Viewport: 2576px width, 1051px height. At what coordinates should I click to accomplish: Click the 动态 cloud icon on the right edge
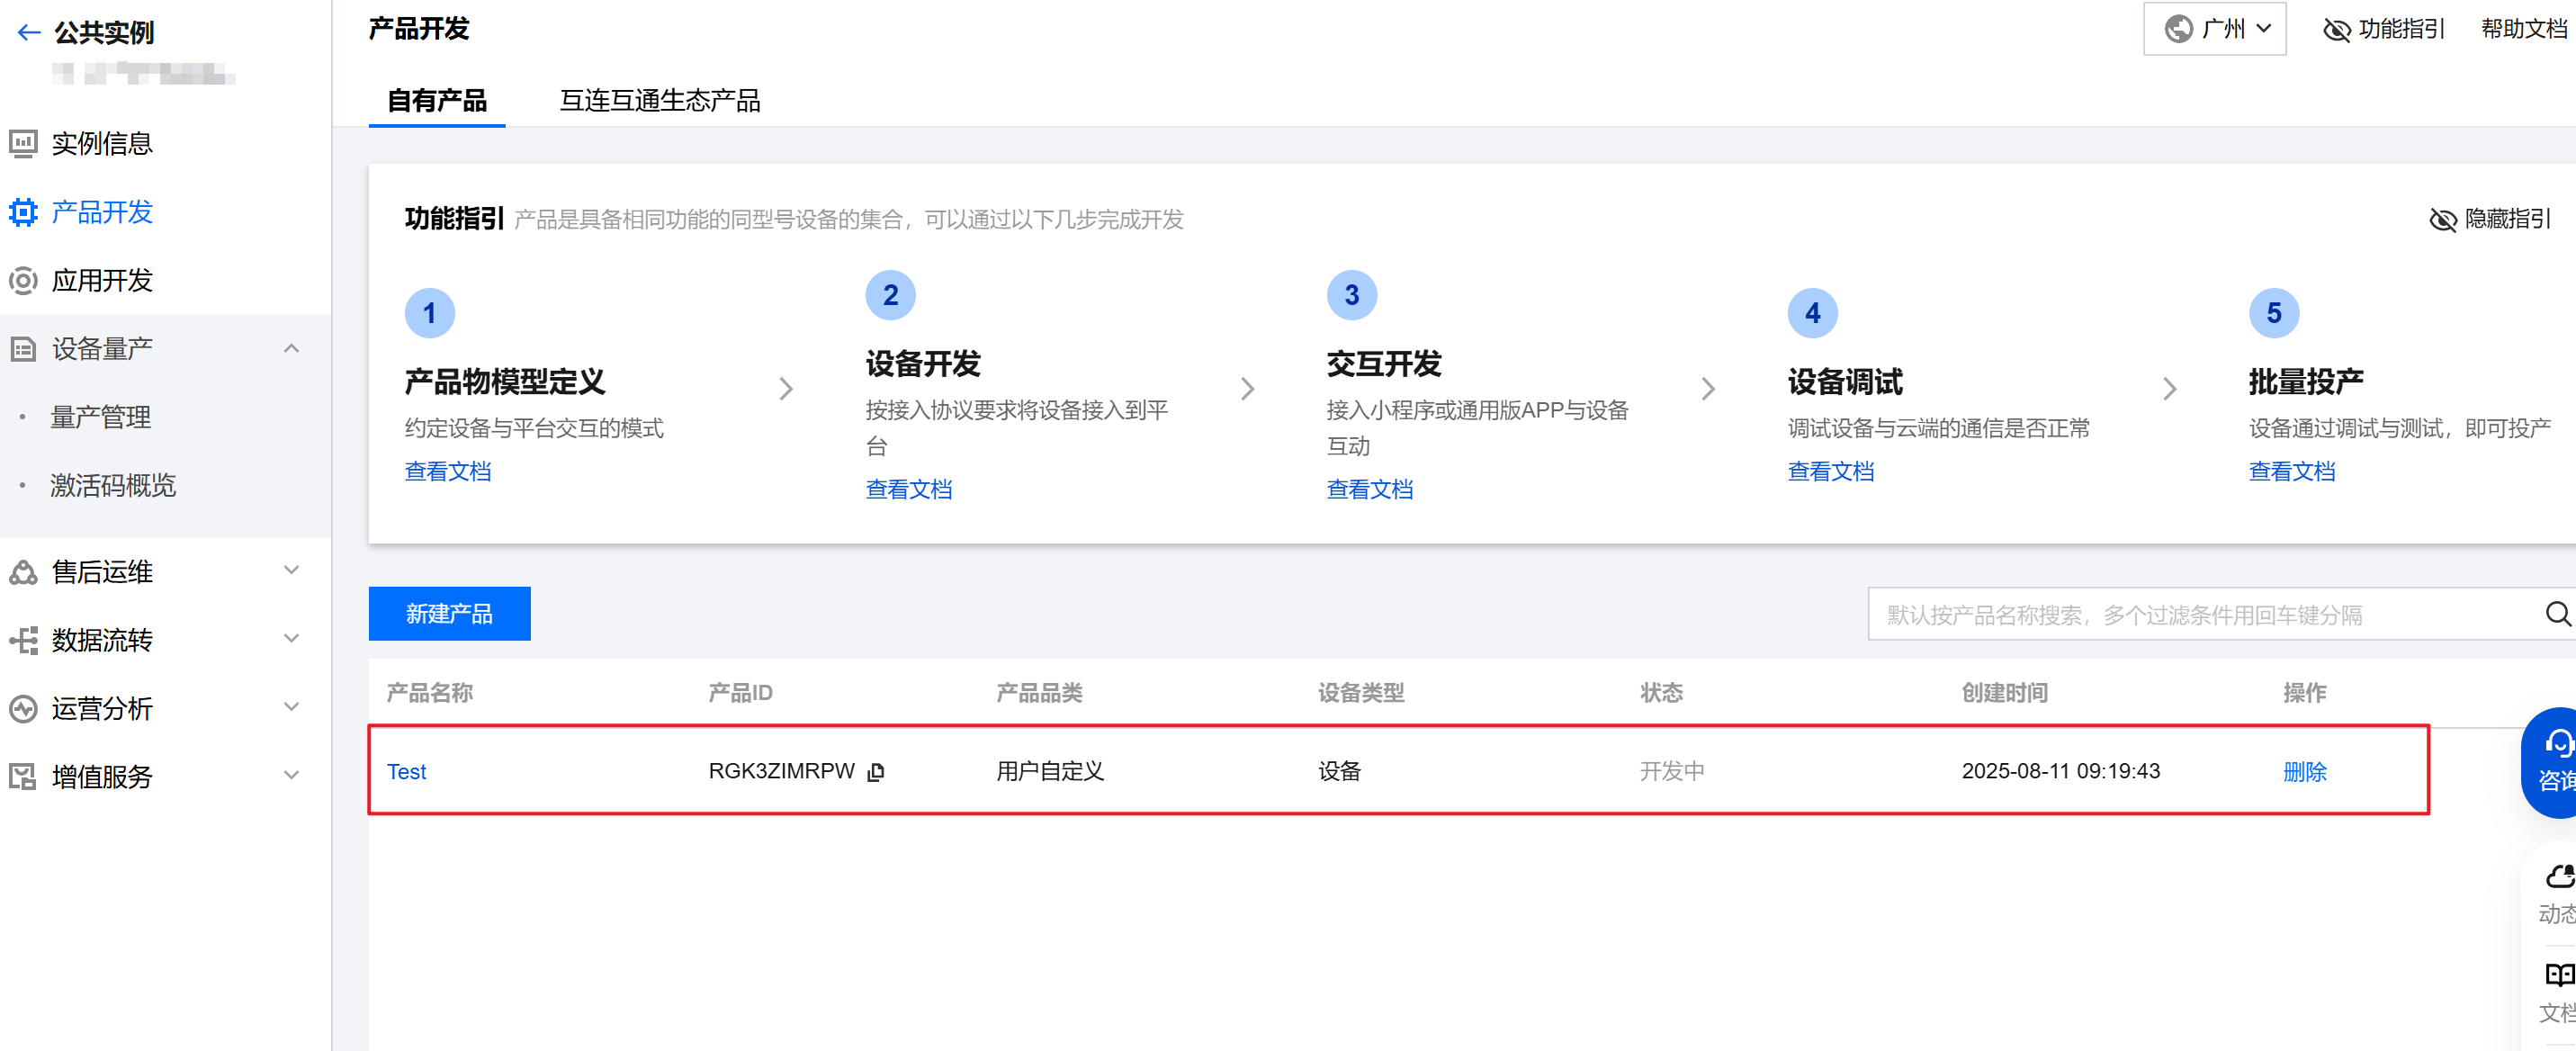2558,878
